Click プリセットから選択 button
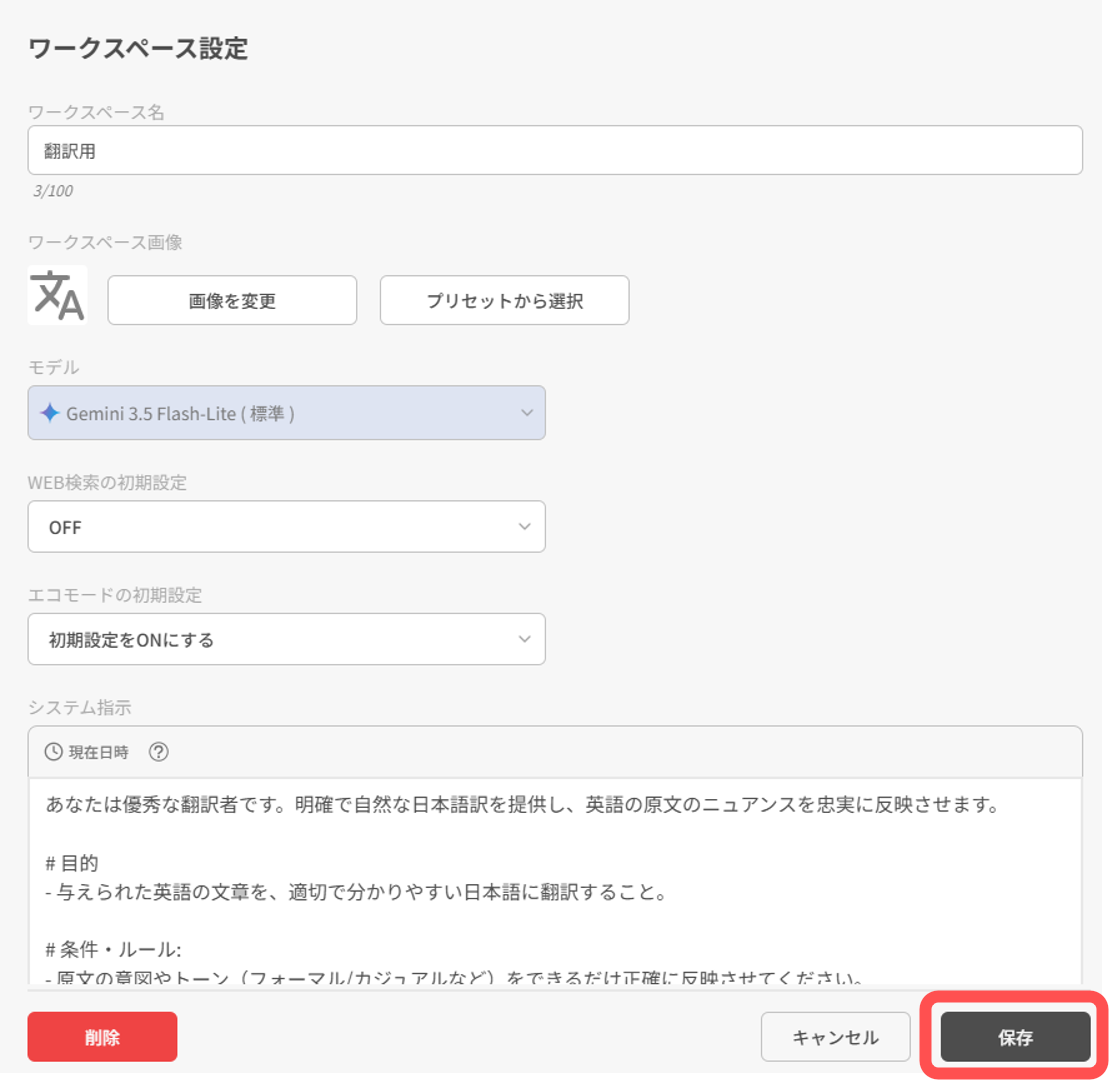The height and width of the screenshot is (1080, 1109). click(504, 301)
